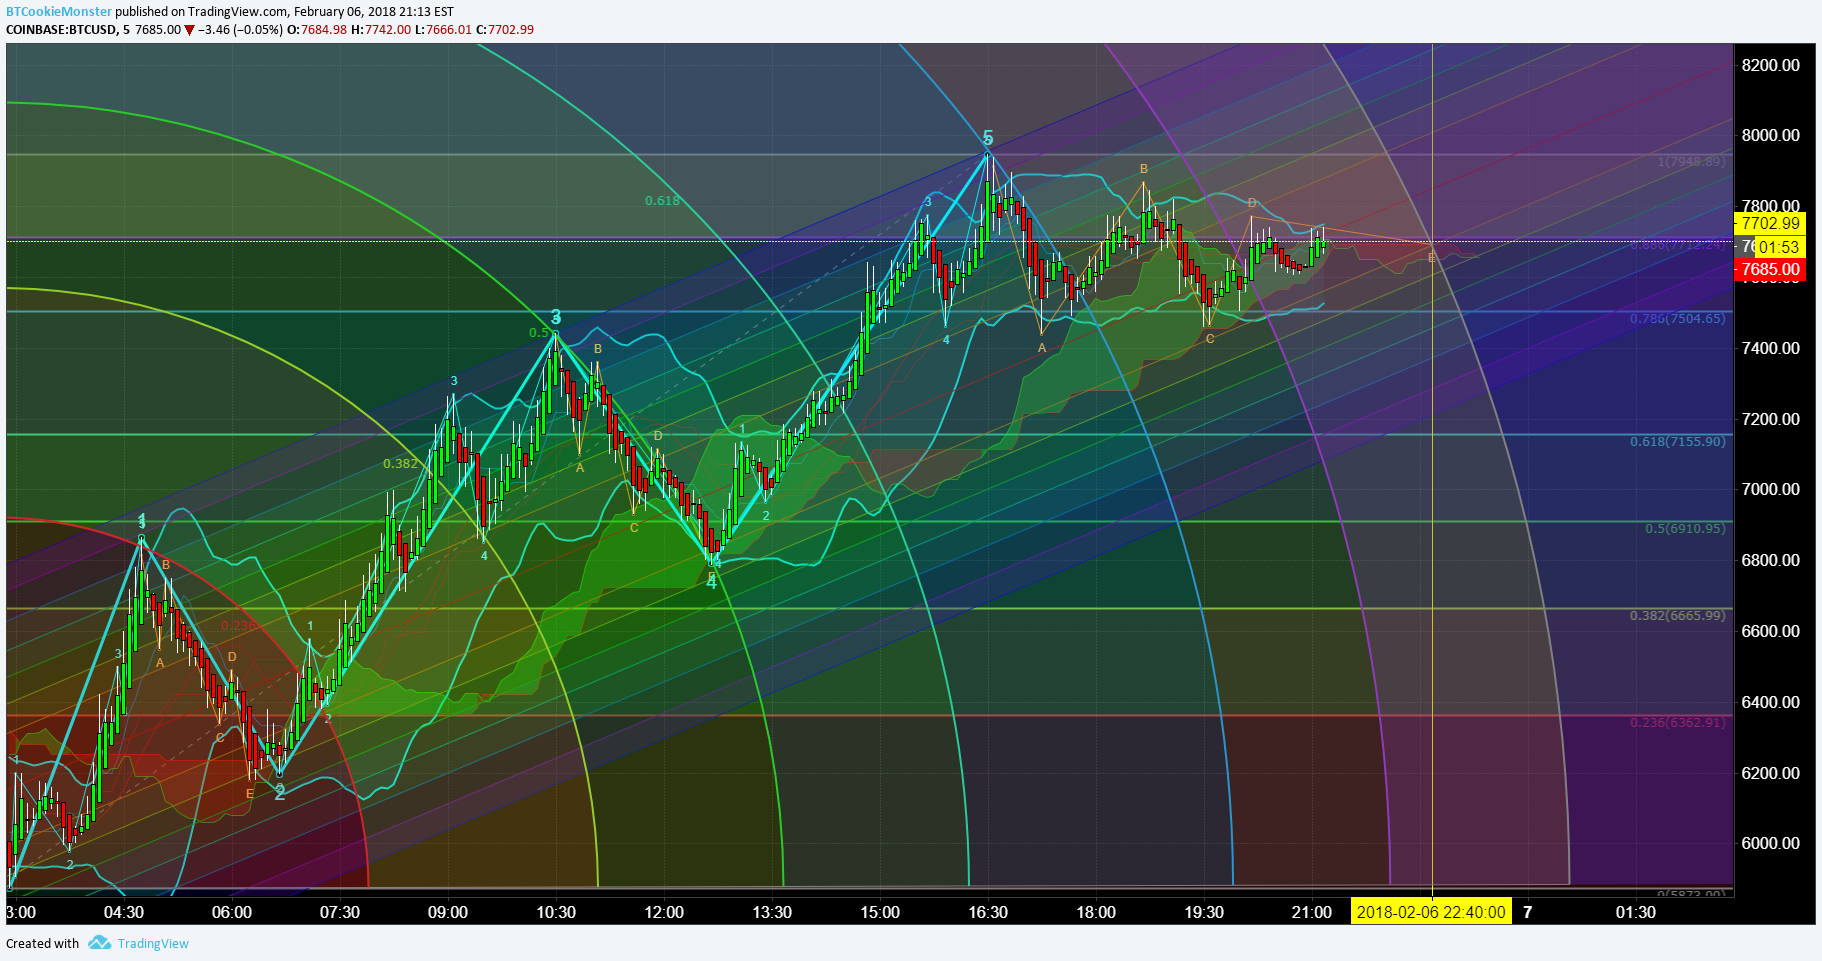Click the 19:30 time axis label

coord(1204,912)
